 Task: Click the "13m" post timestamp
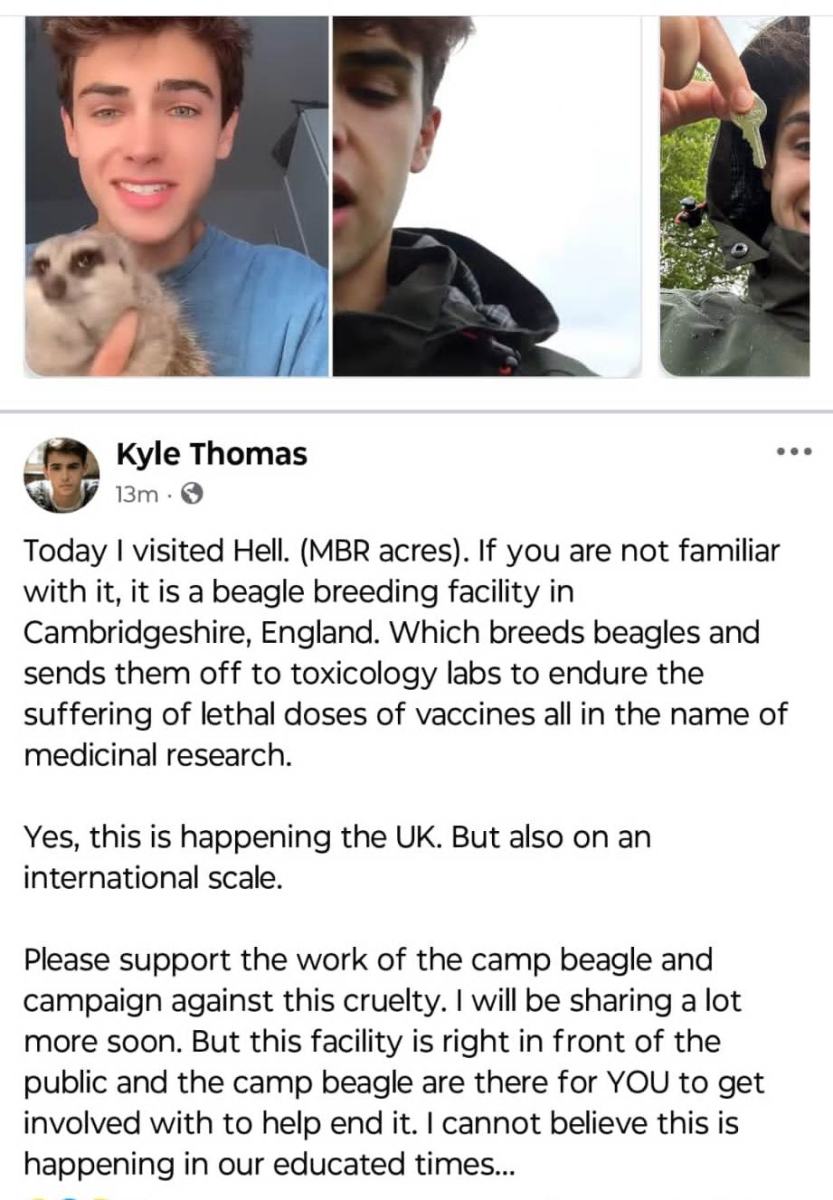click(x=135, y=494)
